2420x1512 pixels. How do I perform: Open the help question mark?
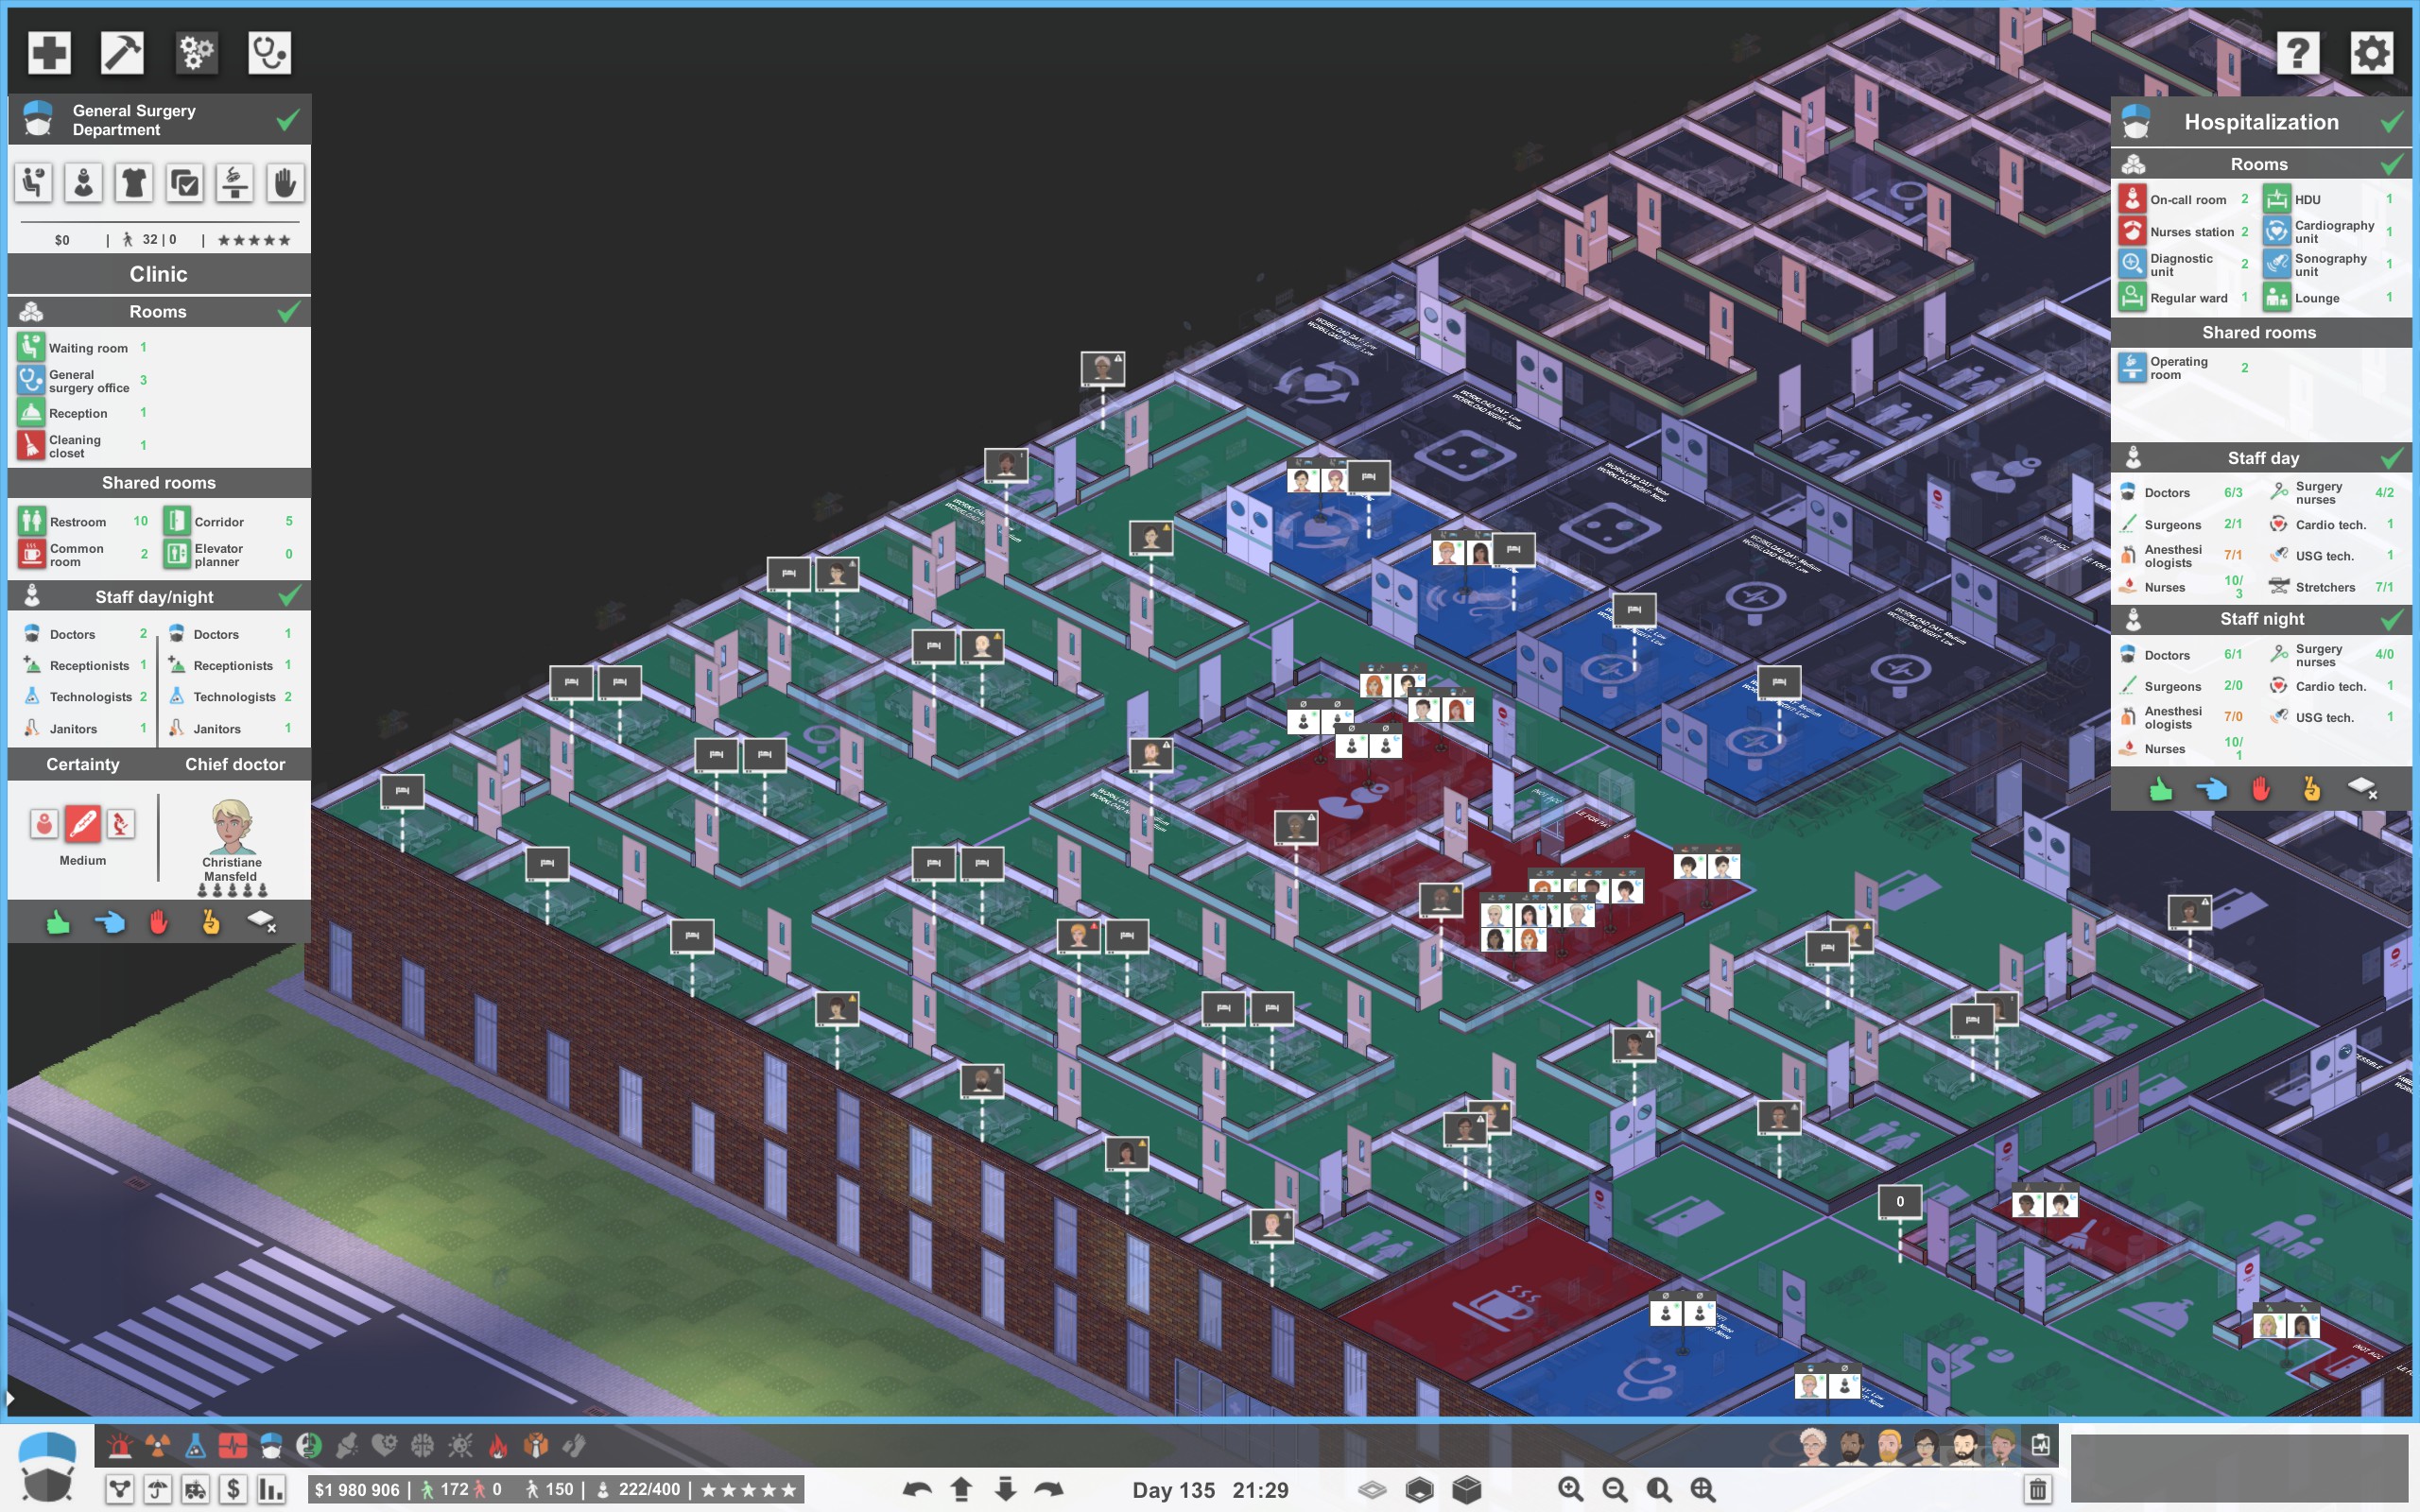tap(2298, 52)
